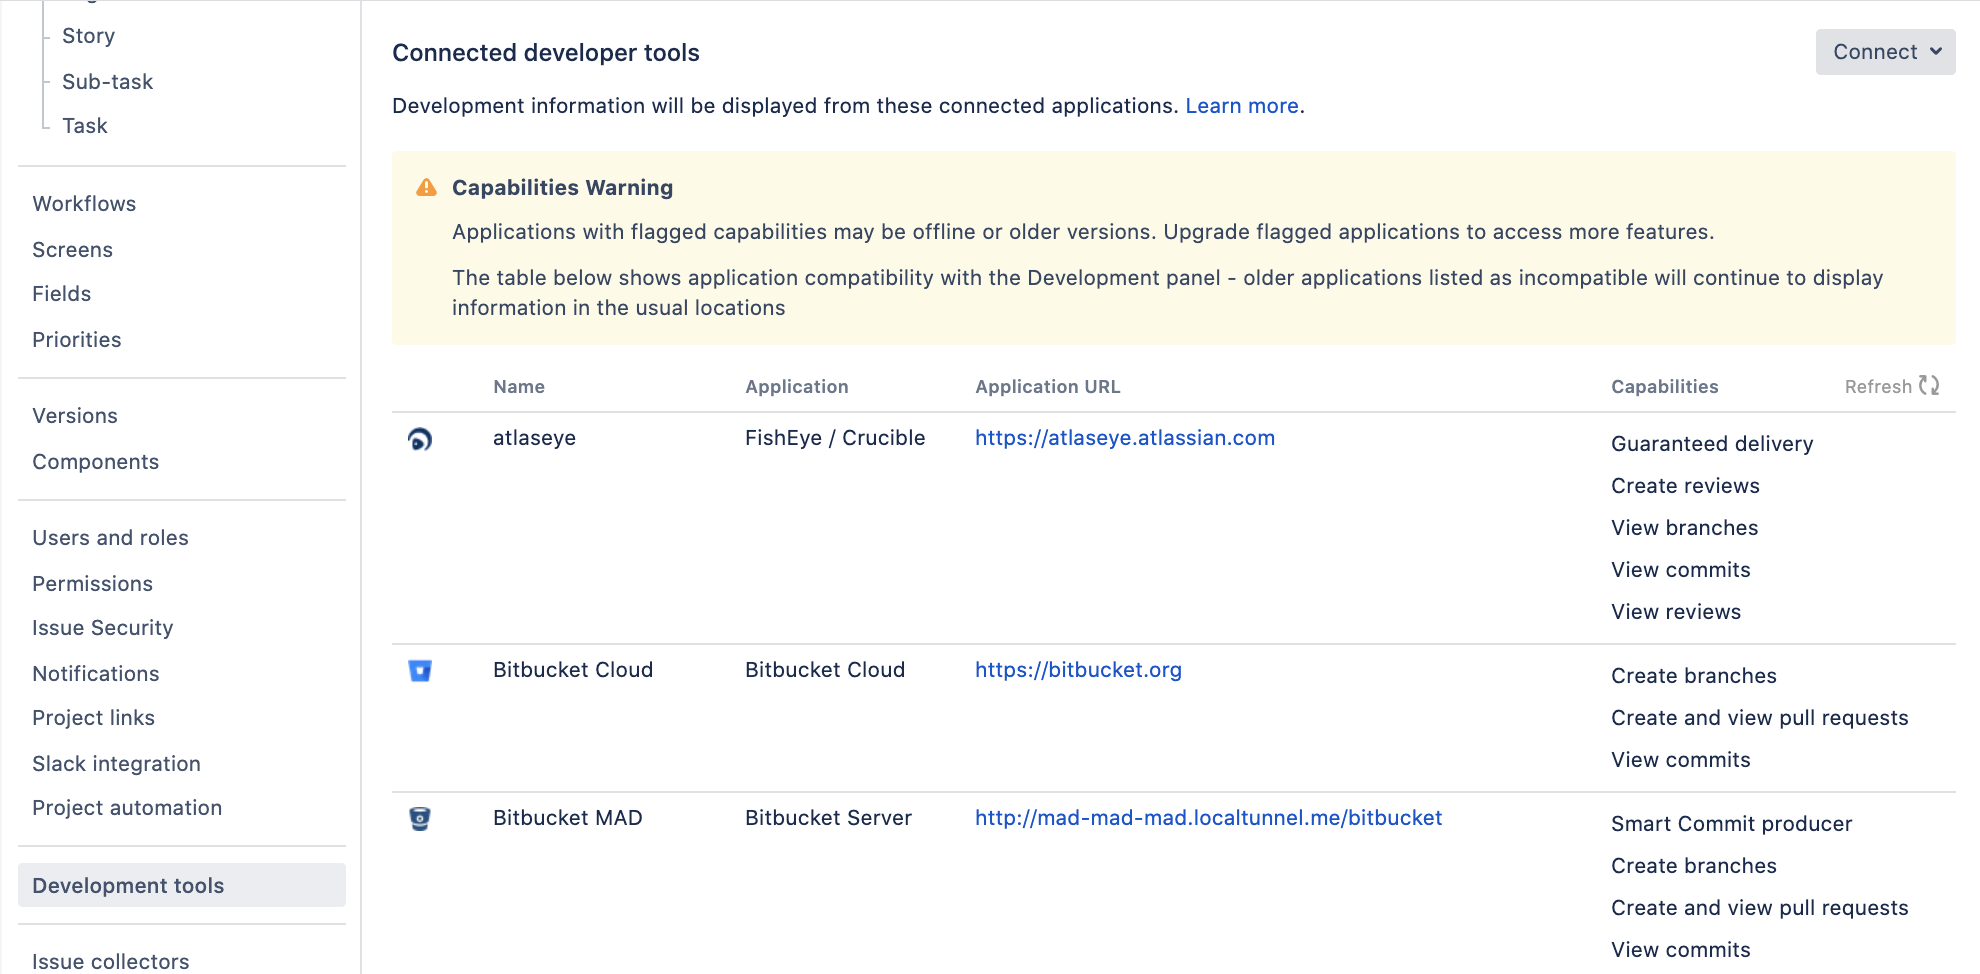This screenshot has width=1980, height=974.
Task: Select Development tools in sidebar
Action: (x=128, y=886)
